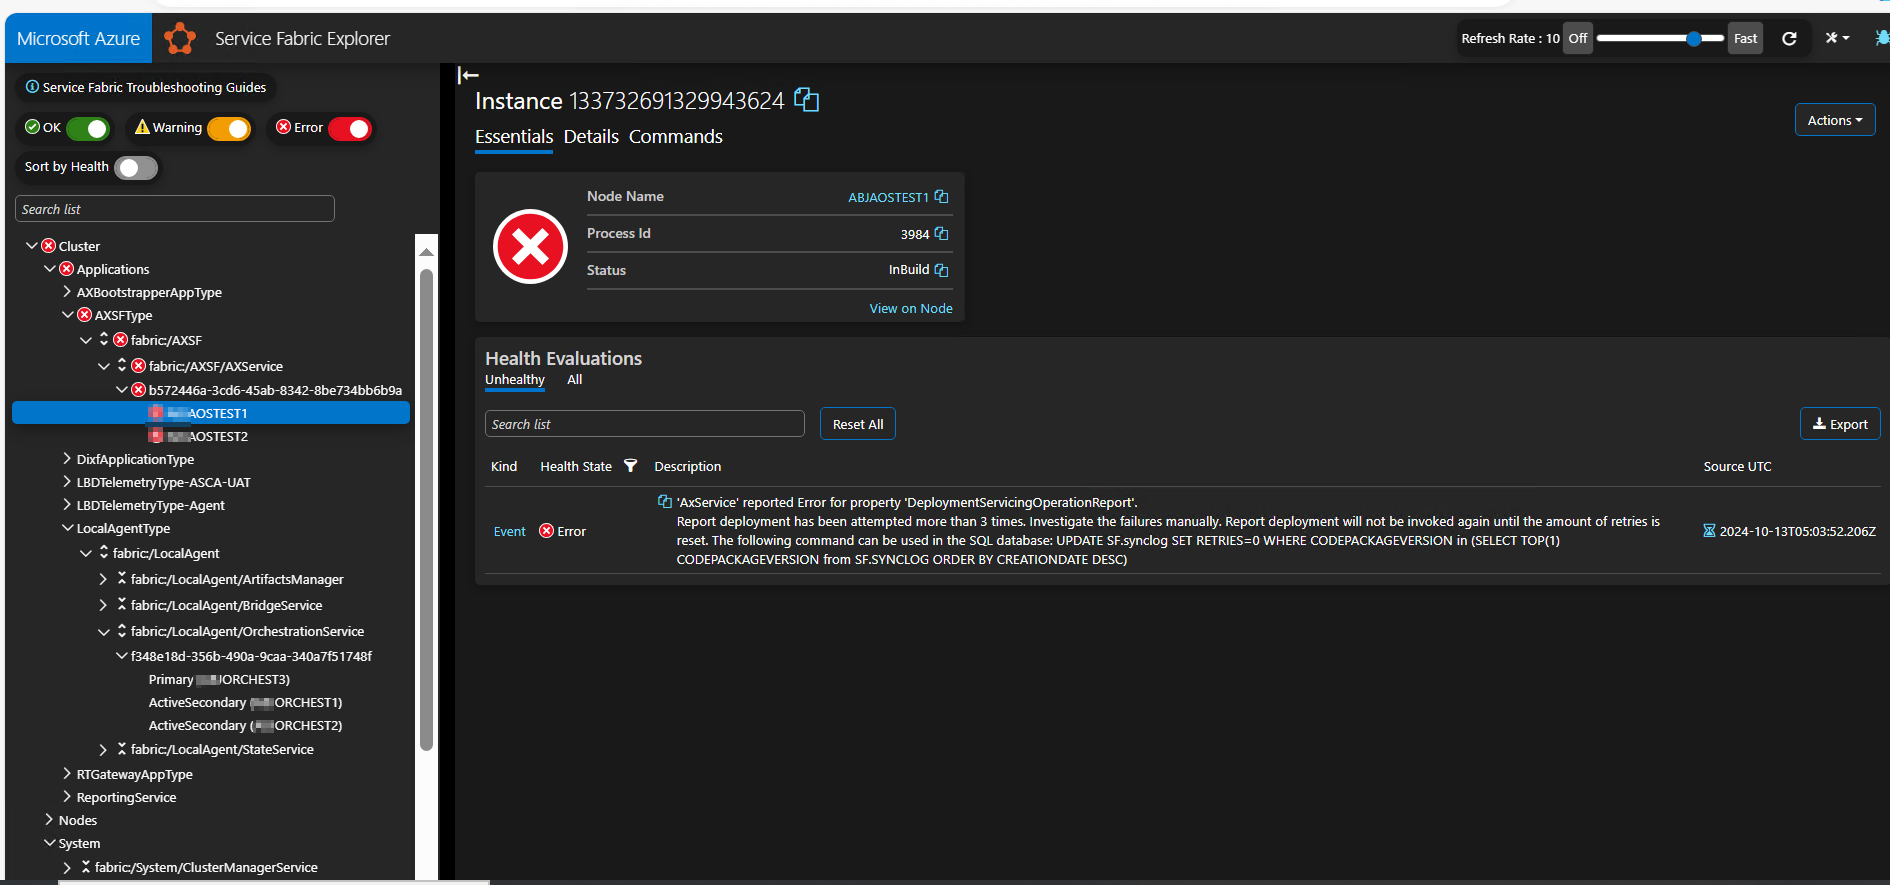Select ActiveSecondary ORCHEST1 replica

[245, 702]
